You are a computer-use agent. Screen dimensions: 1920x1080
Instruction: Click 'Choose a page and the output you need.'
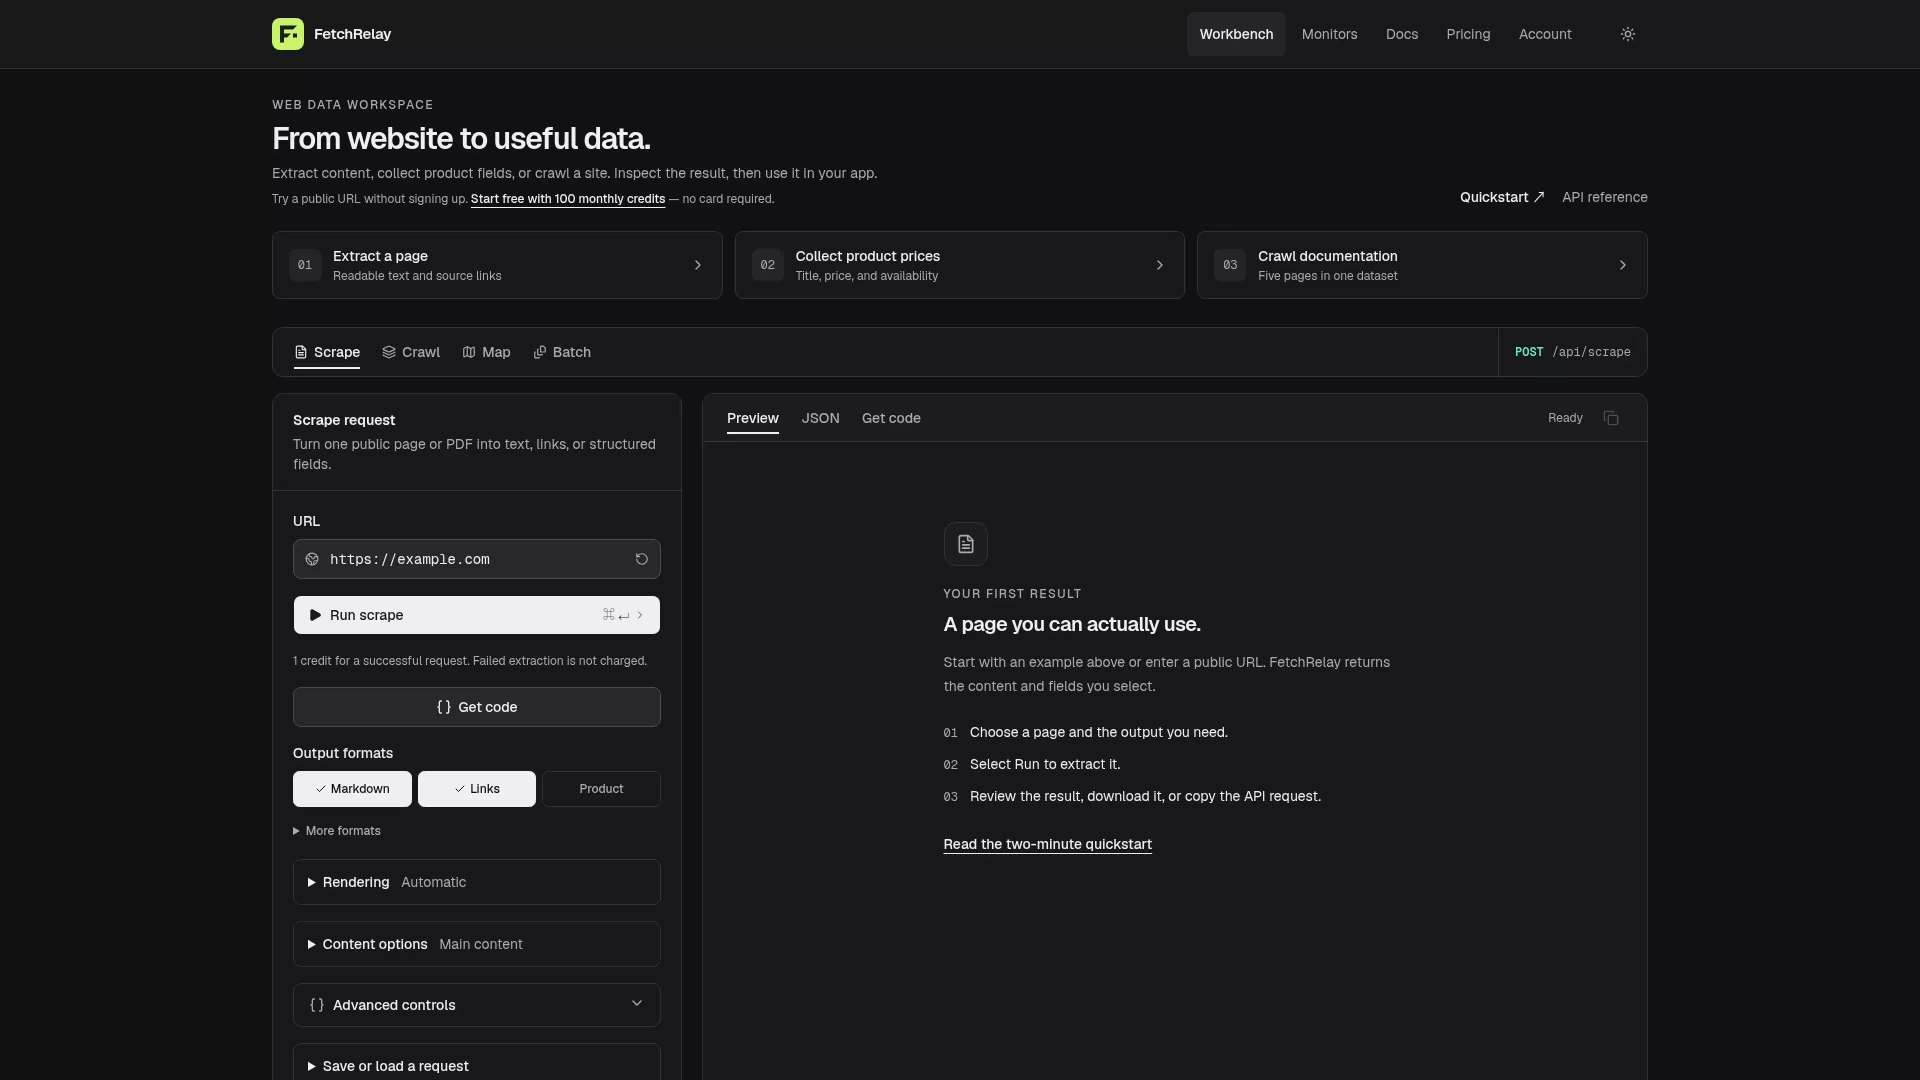1099,732
